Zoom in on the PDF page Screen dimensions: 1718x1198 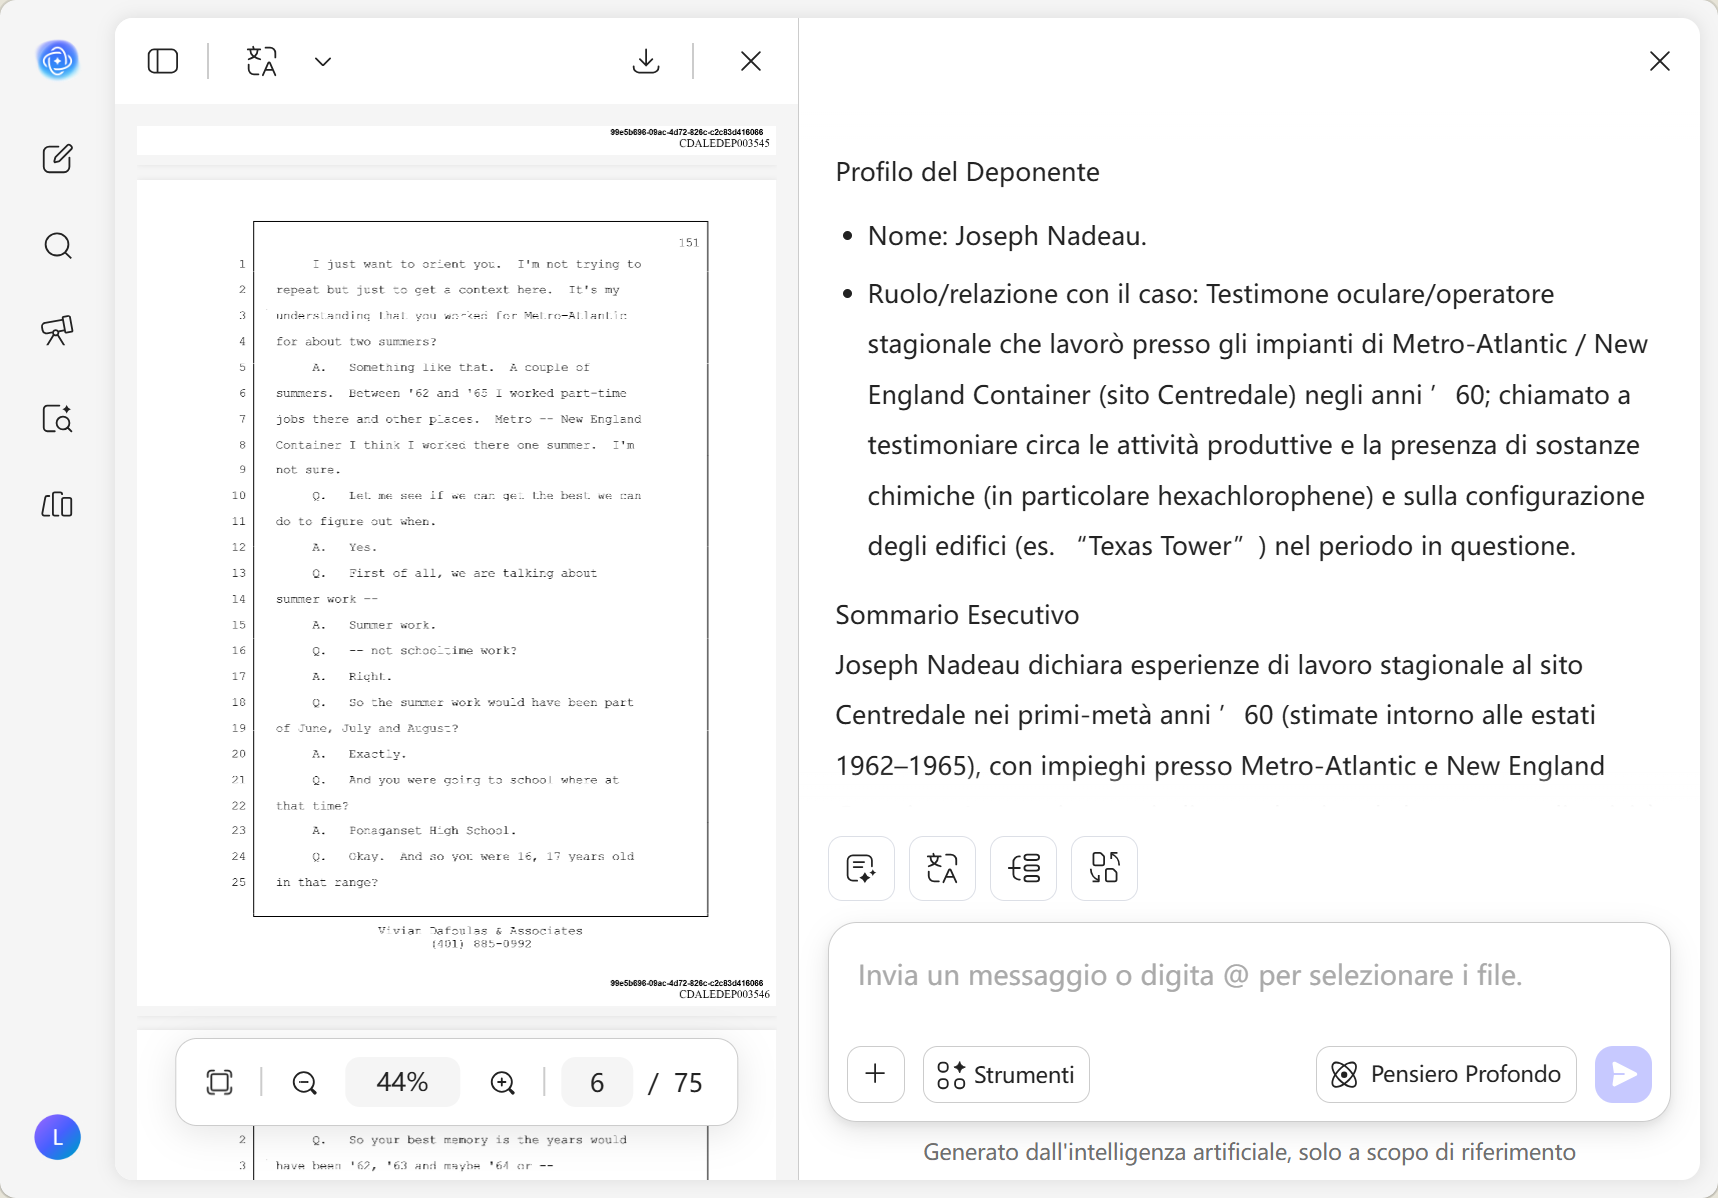tap(503, 1083)
